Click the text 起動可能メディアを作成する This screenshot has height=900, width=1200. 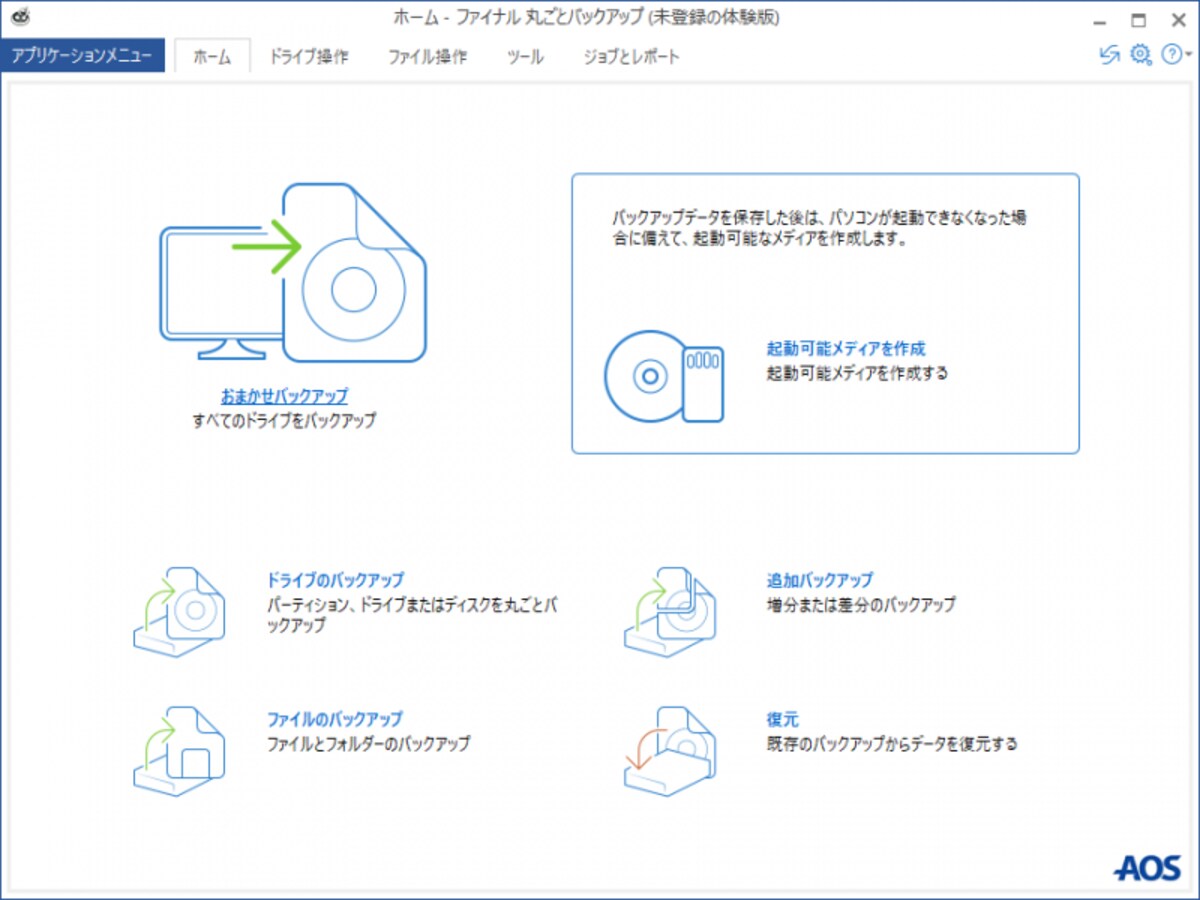[857, 374]
